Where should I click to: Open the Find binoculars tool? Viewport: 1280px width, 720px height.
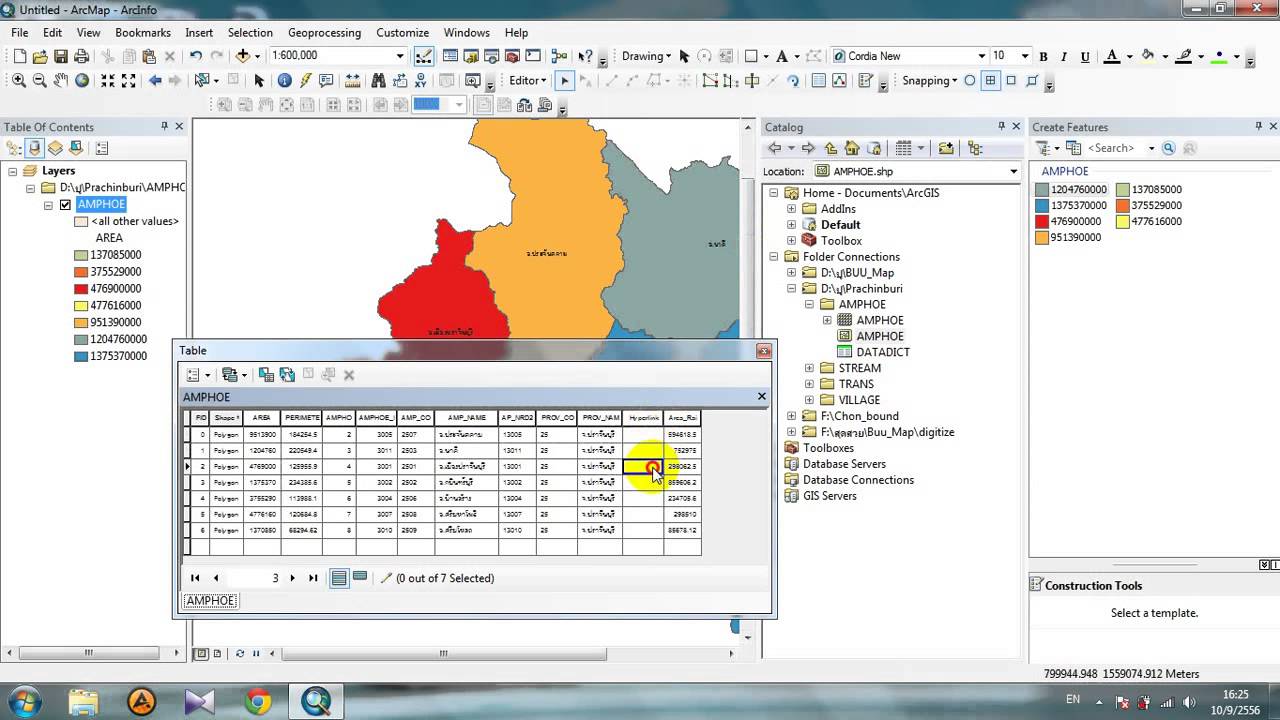378,80
